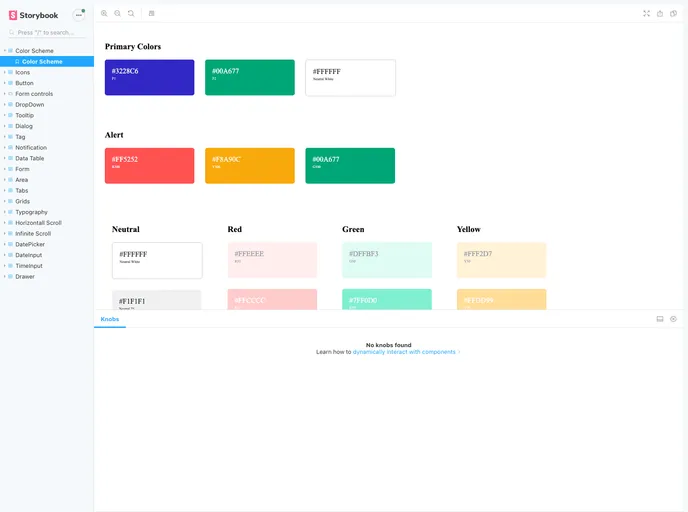Image resolution: width=688 pixels, height=512 pixels.
Task: Reset zoom with the toolbar icon
Action: pos(131,14)
